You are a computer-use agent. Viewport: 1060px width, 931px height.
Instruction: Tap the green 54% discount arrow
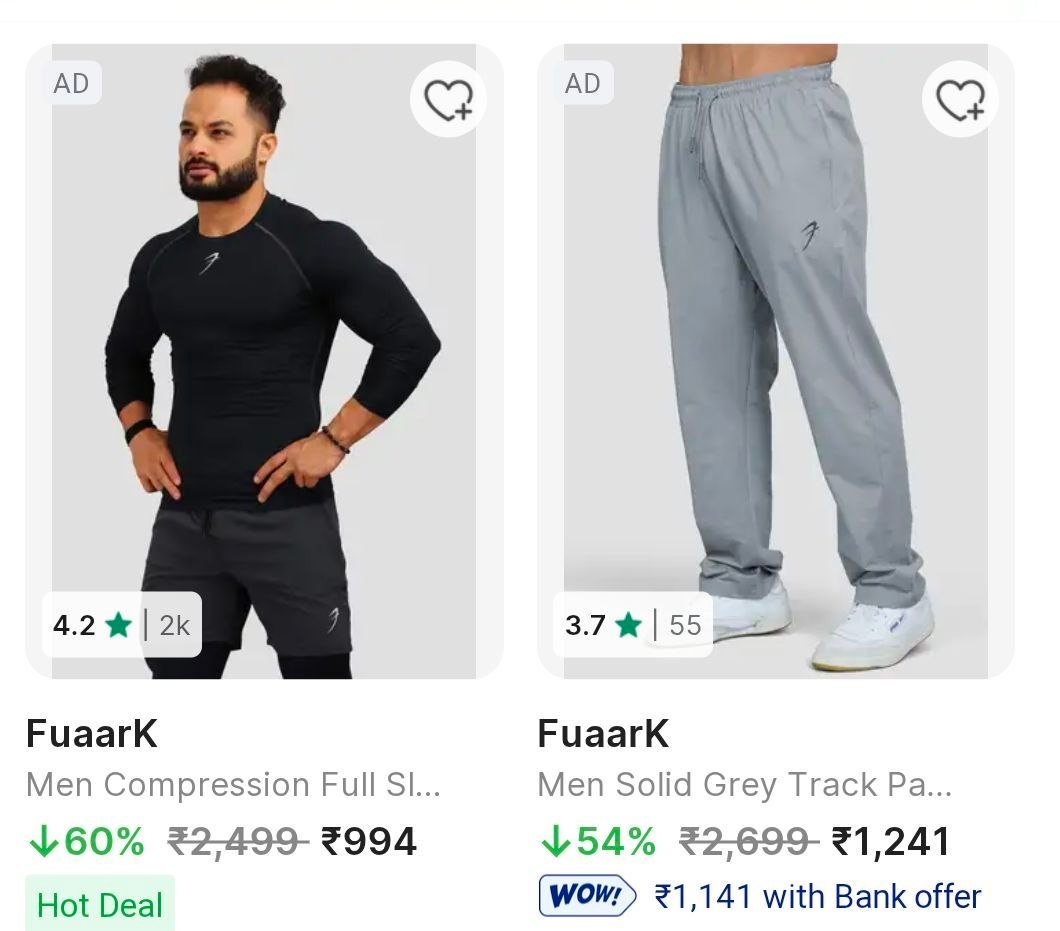[x=555, y=842]
